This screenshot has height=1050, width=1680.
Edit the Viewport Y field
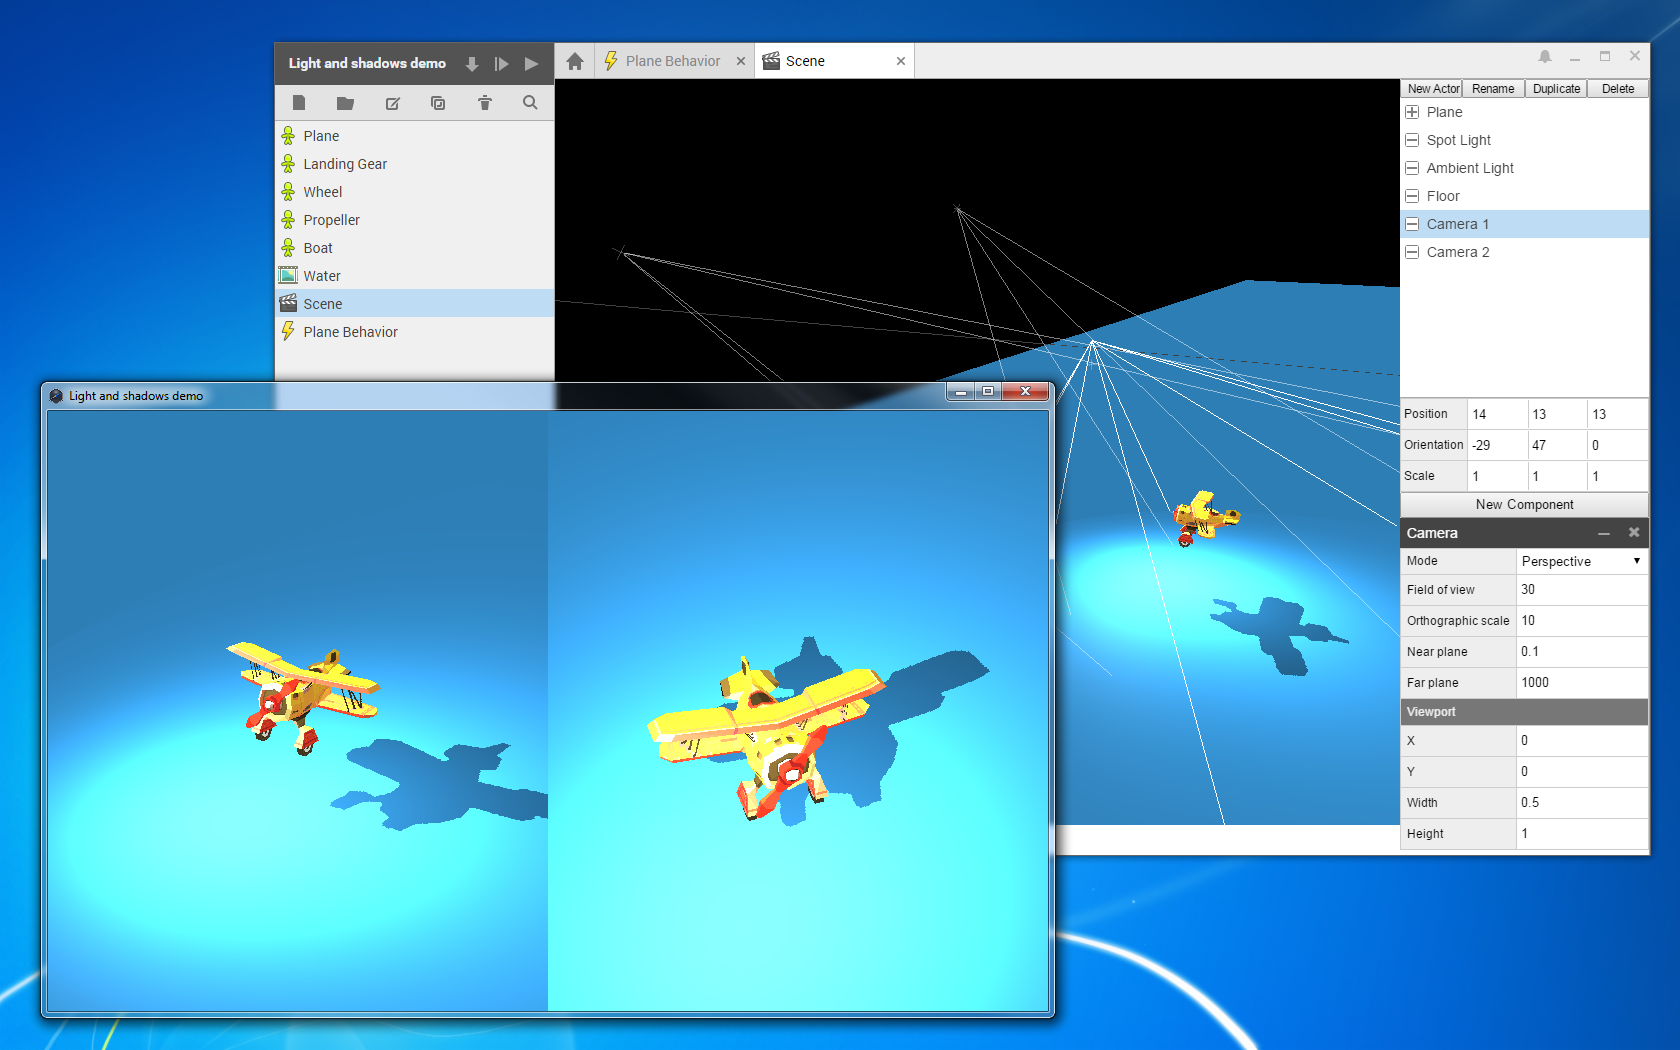point(1582,772)
